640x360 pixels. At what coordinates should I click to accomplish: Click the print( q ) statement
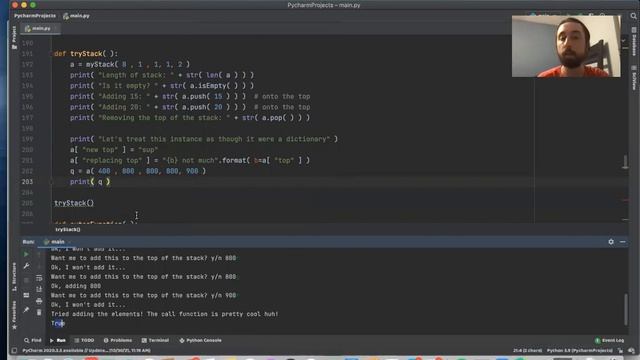(90, 182)
